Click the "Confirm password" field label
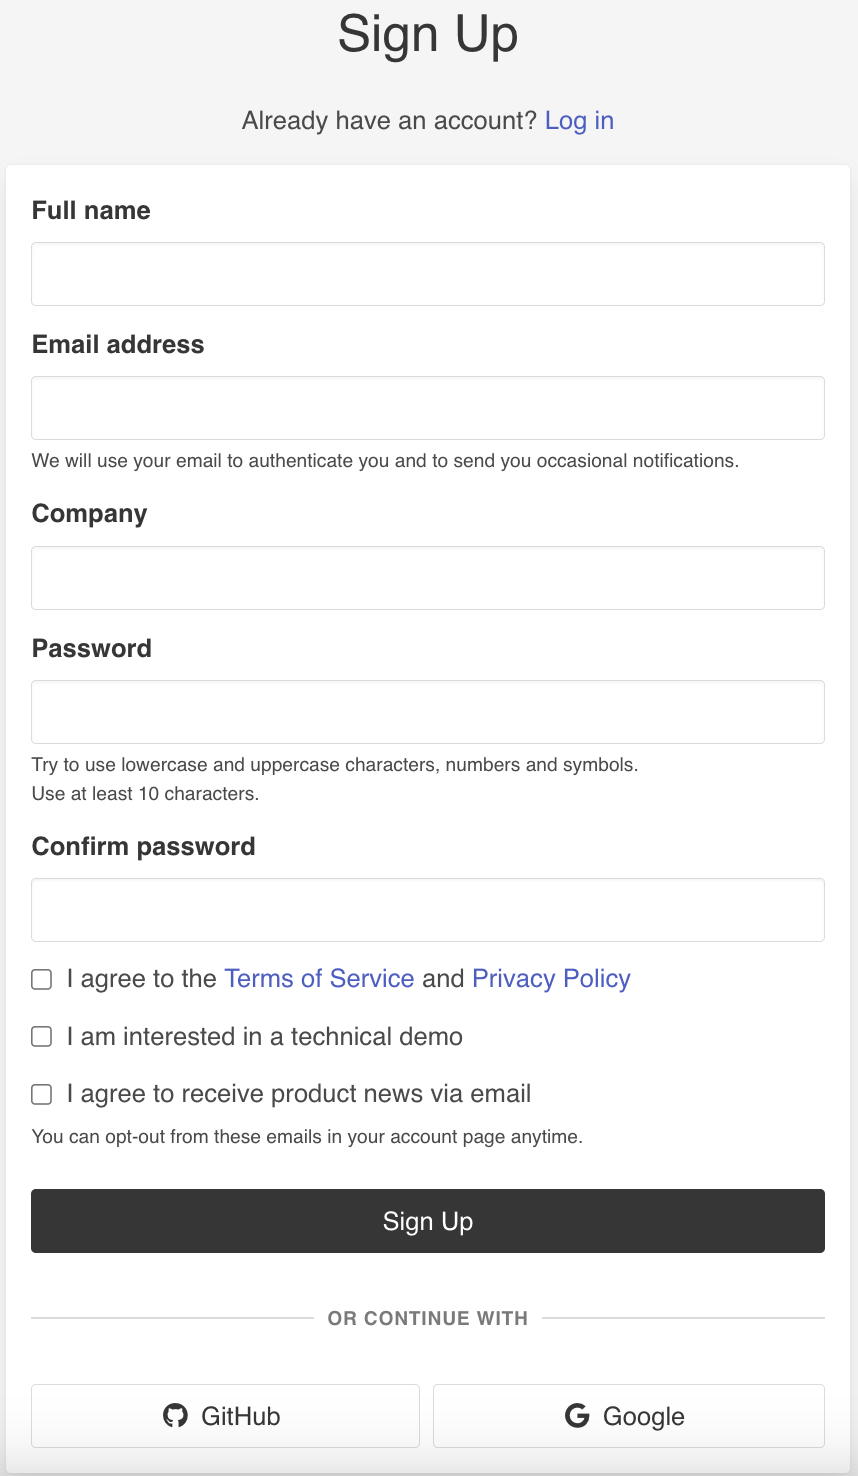 [144, 847]
